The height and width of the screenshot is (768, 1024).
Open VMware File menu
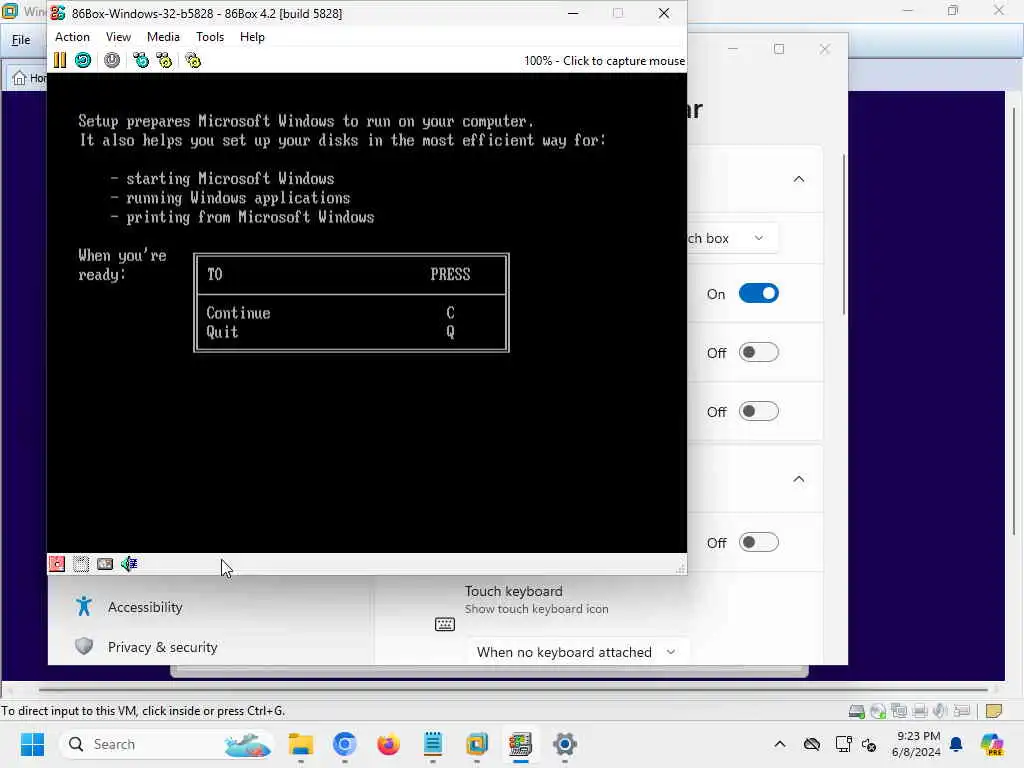click(x=21, y=40)
